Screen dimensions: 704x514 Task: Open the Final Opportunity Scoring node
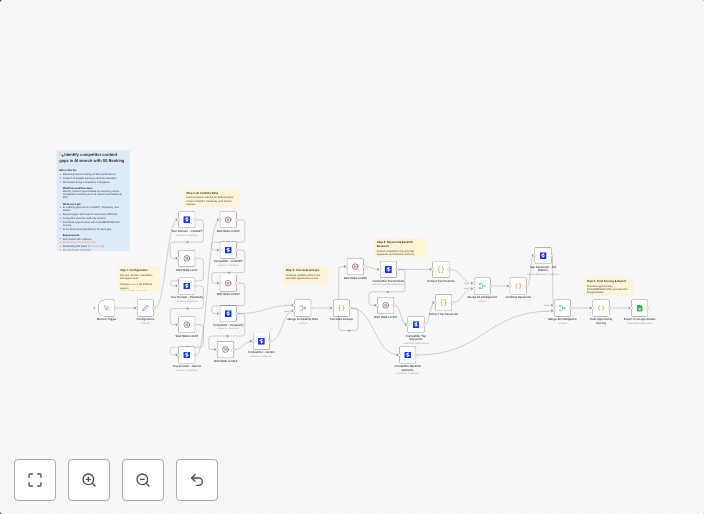[x=600, y=308]
